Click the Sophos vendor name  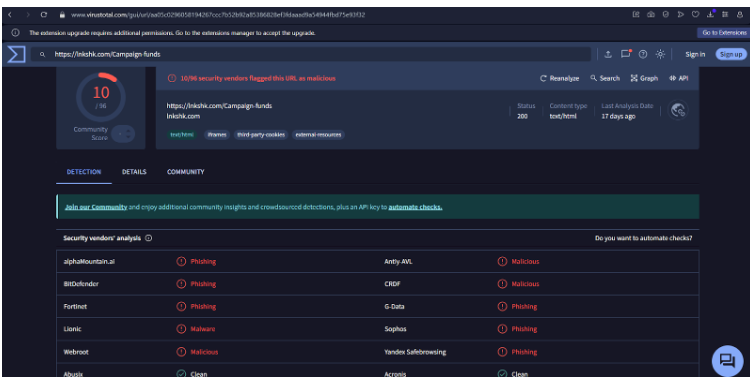[x=395, y=329]
